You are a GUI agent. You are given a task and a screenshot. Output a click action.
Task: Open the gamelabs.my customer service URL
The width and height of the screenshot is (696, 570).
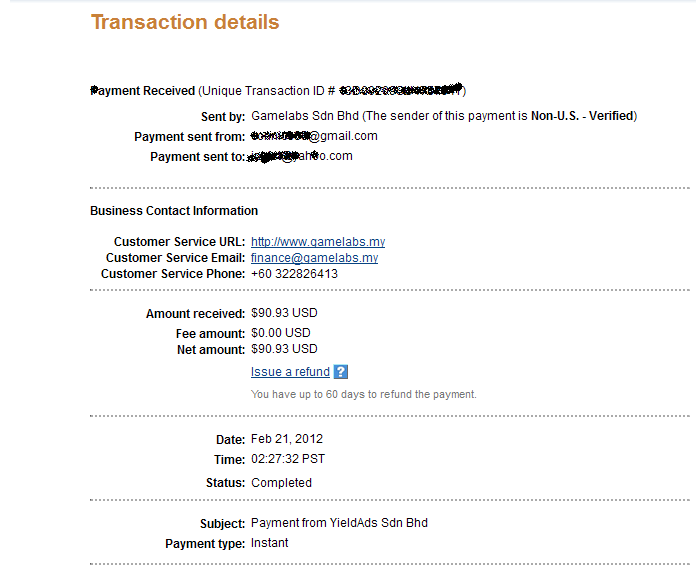(317, 242)
